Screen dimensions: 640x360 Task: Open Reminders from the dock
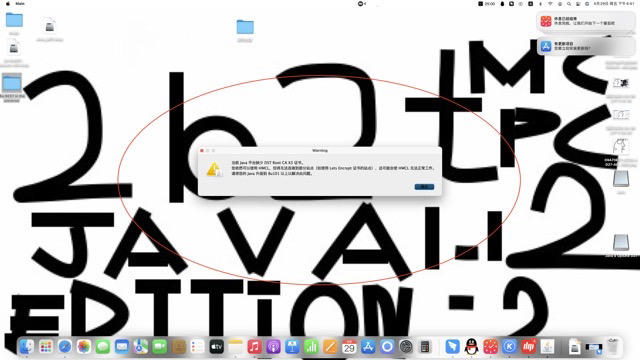198,347
